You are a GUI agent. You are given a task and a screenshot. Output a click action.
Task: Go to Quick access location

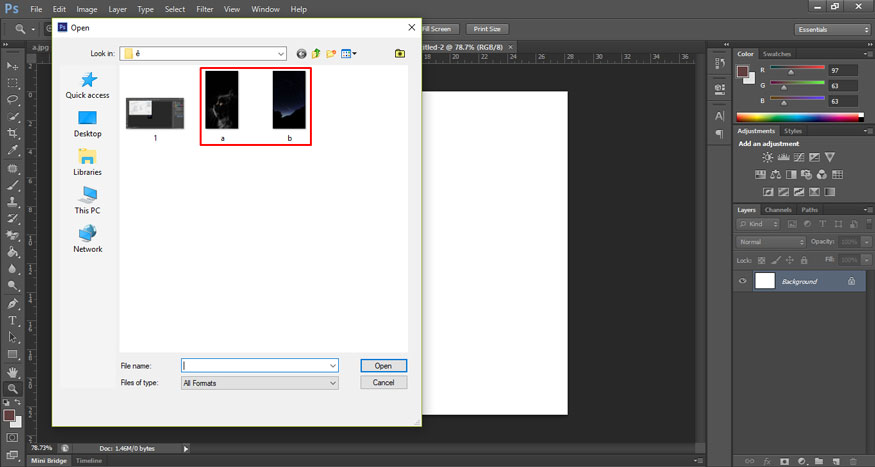[x=88, y=86]
